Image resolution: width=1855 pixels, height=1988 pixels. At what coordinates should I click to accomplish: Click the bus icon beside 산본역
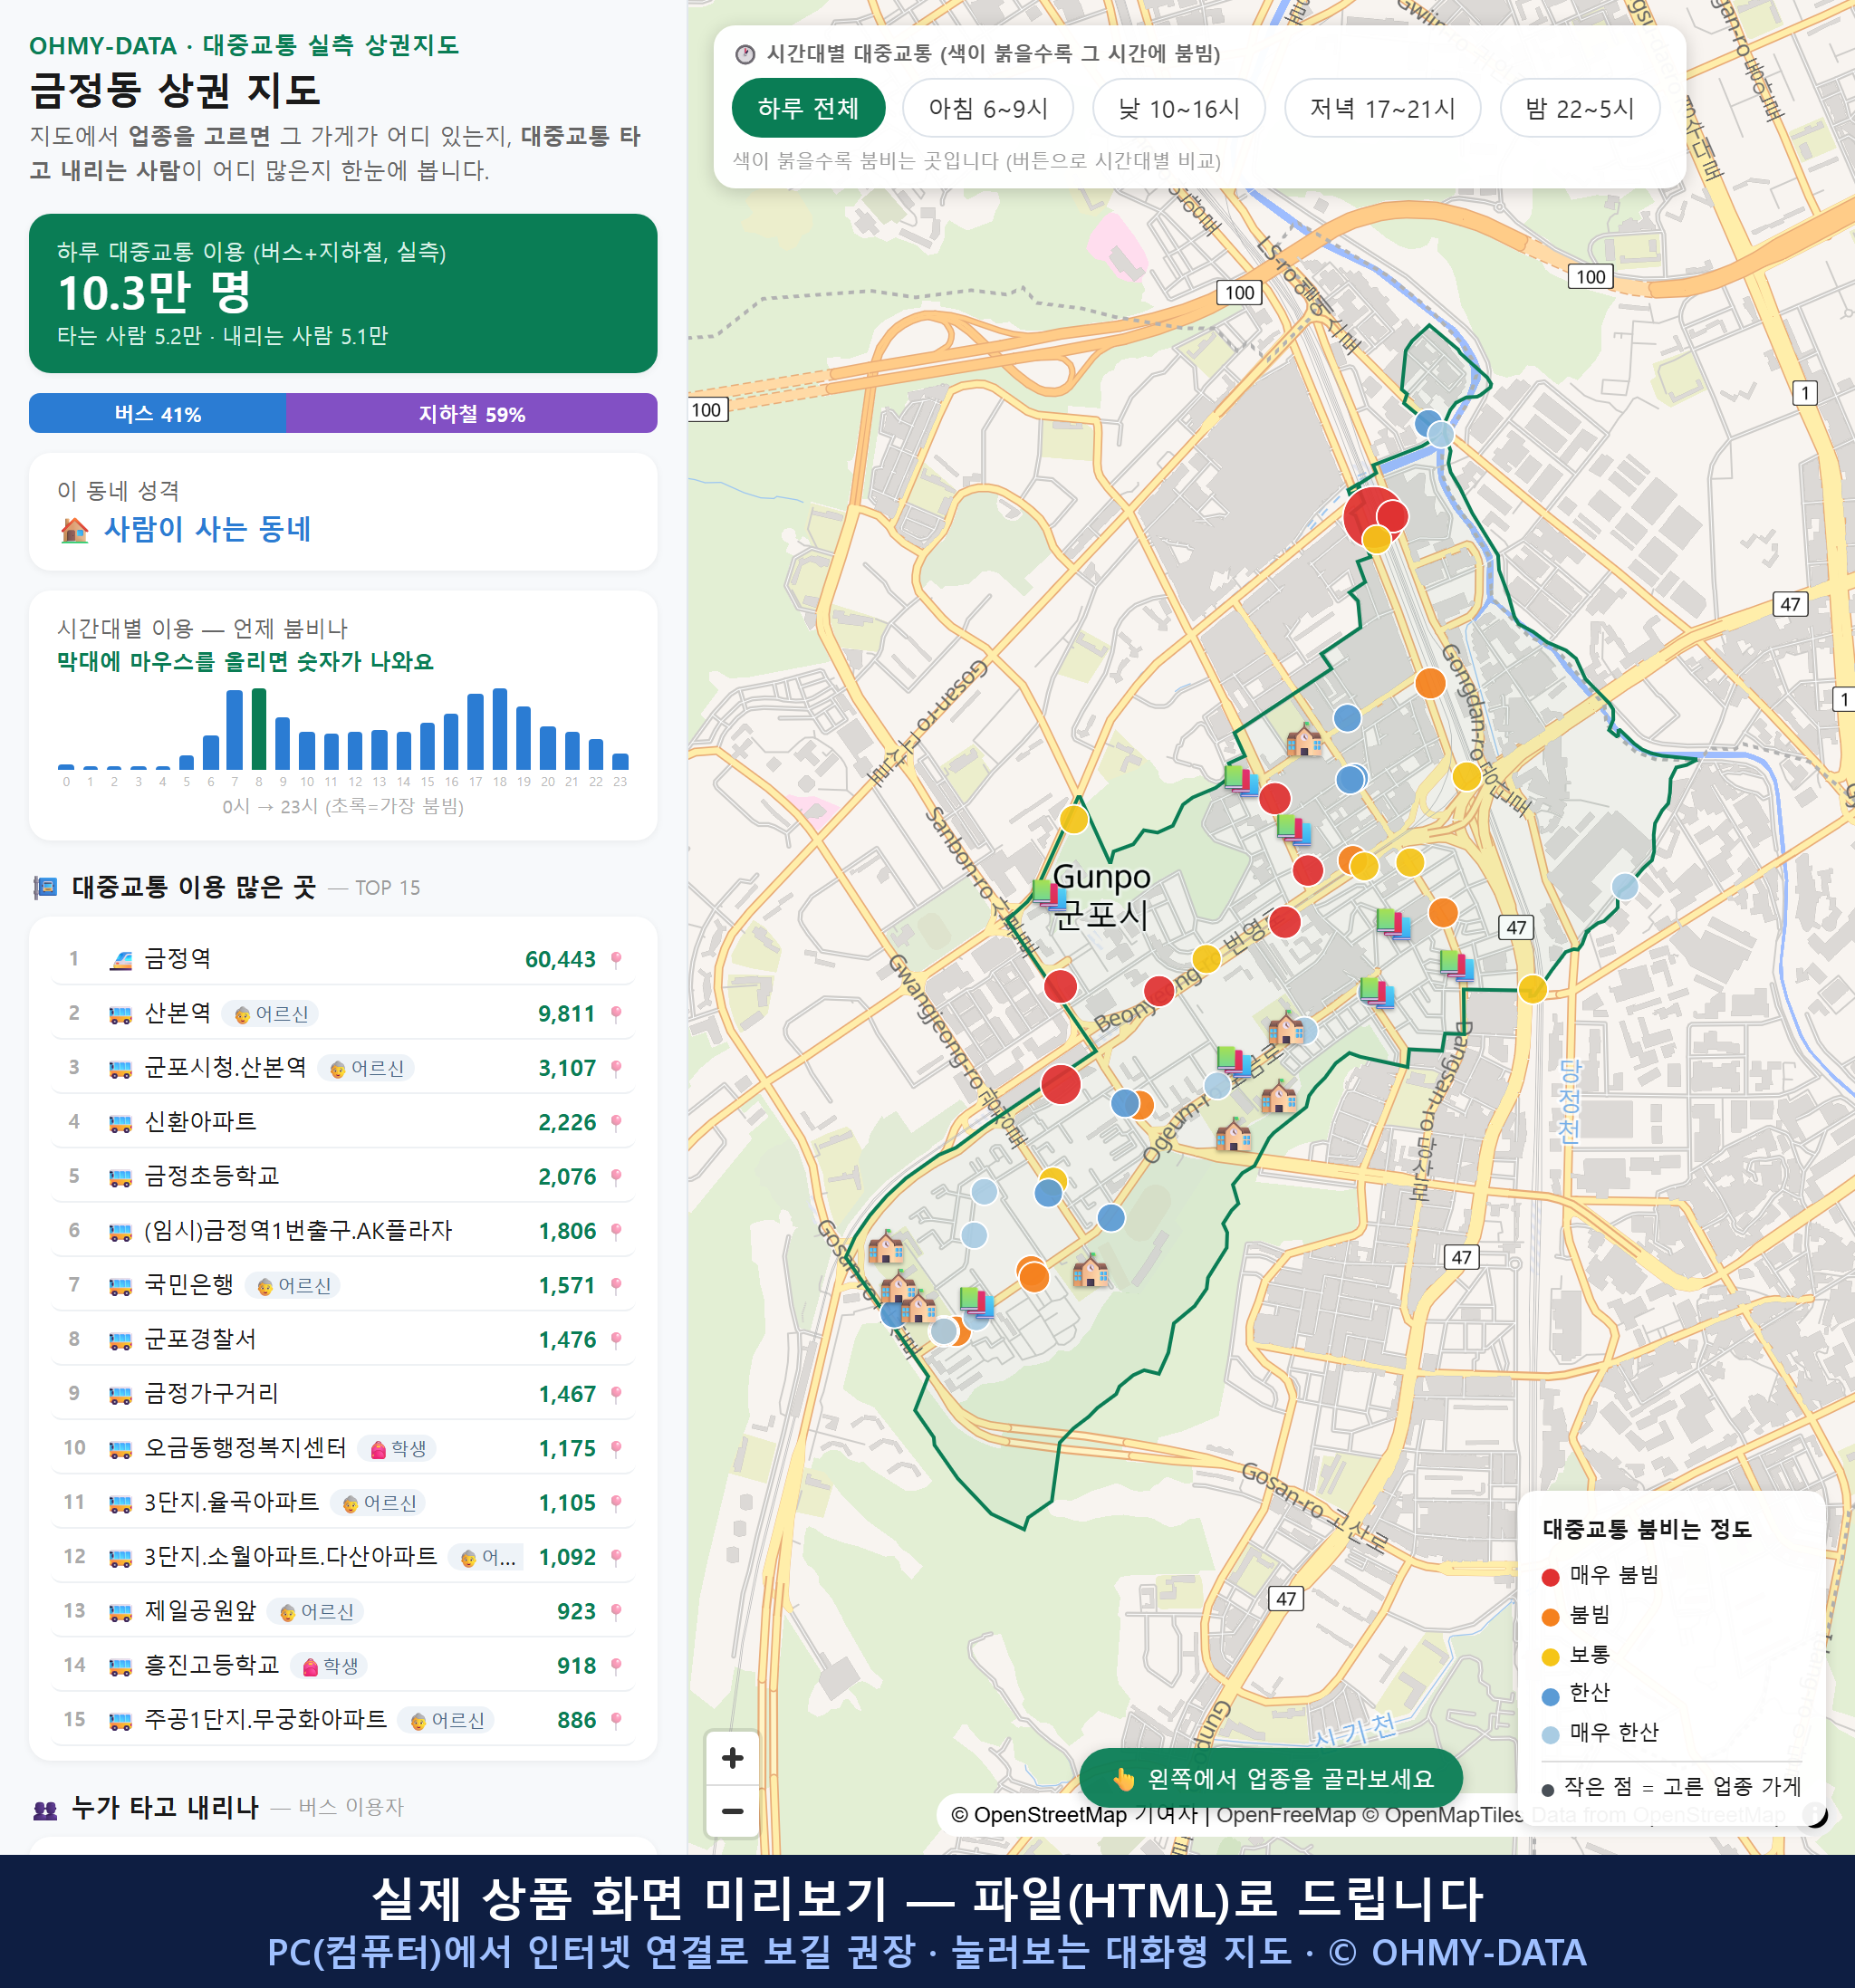tap(120, 1015)
